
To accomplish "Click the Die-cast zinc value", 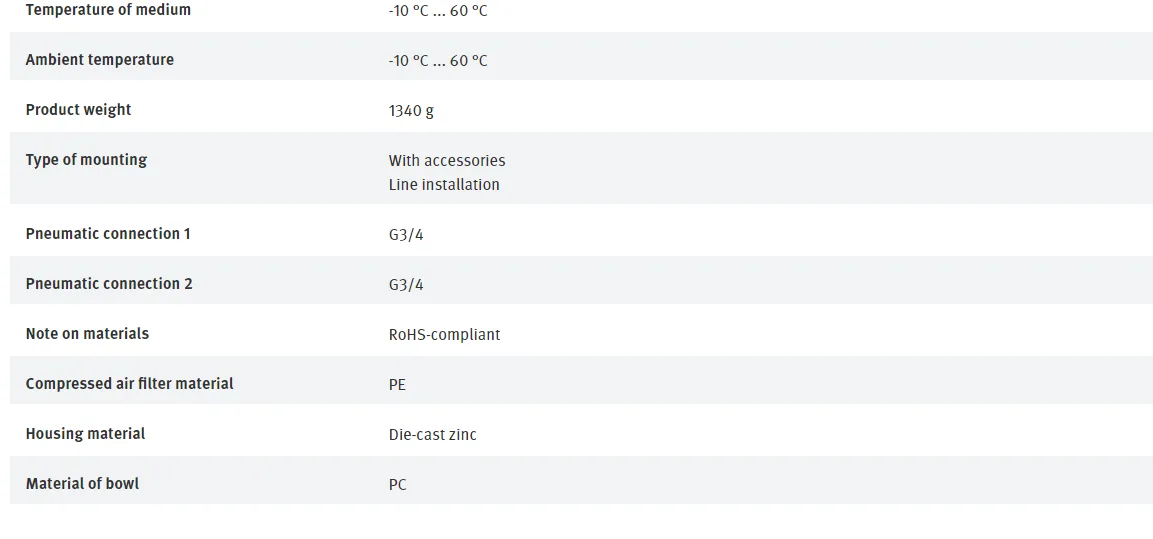I will (x=432, y=435).
